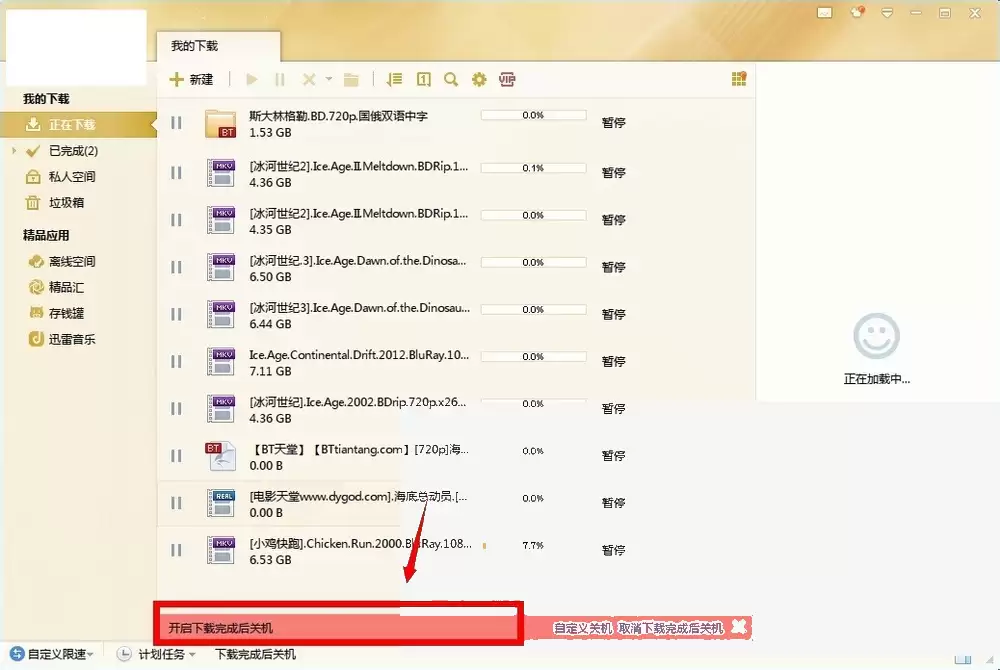The width and height of the screenshot is (1000, 670).
Task: Click 取消下载完成后关机 link
Action: click(671, 629)
